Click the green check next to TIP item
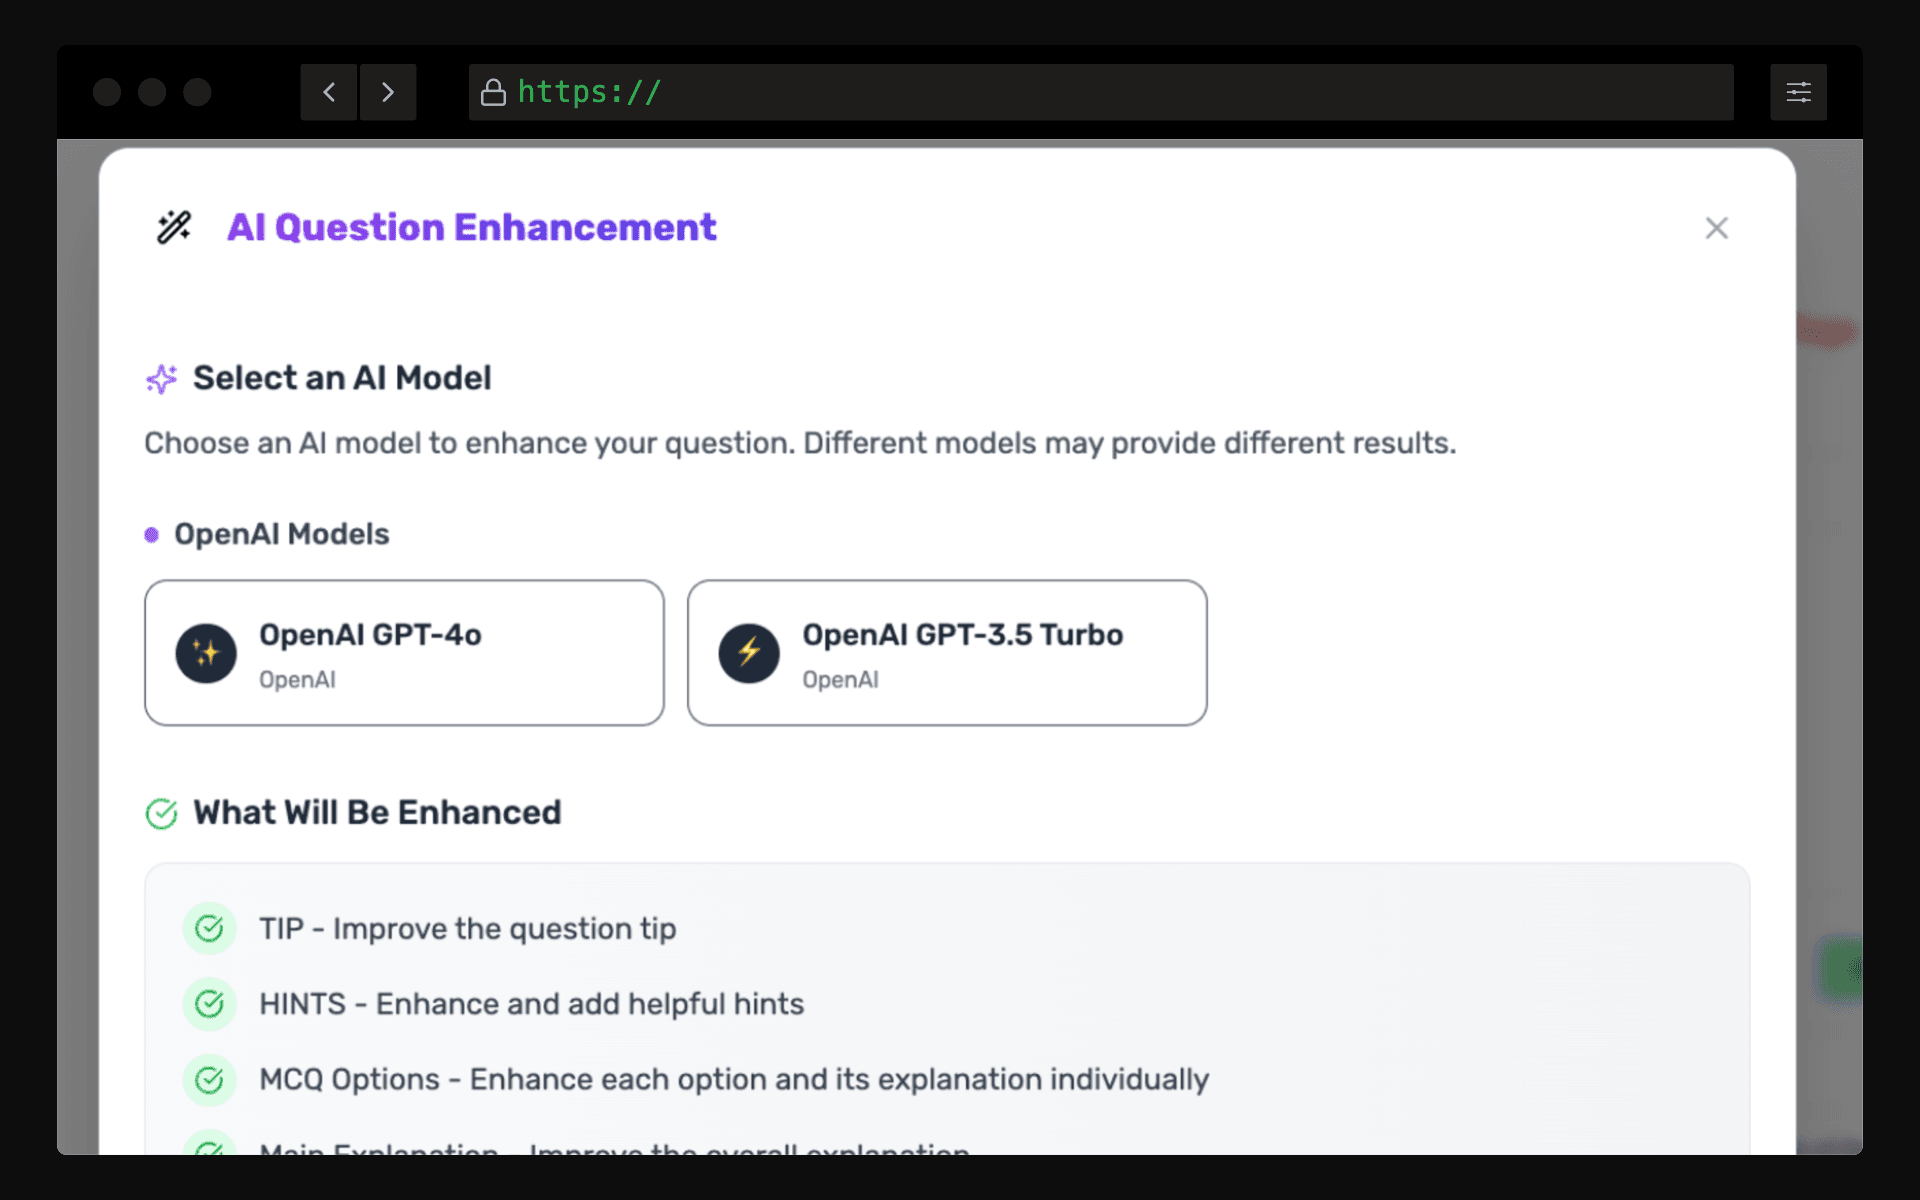Image resolution: width=1920 pixels, height=1200 pixels. point(209,929)
